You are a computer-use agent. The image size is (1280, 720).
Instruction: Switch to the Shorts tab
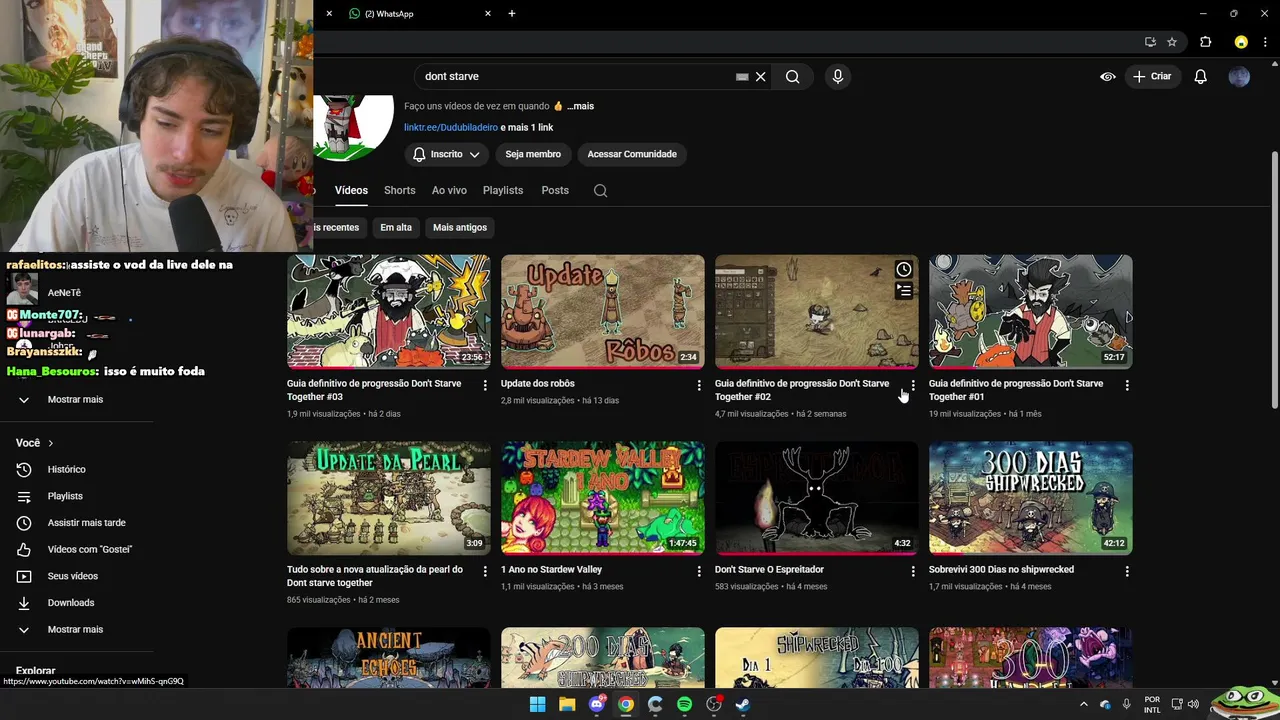(399, 190)
